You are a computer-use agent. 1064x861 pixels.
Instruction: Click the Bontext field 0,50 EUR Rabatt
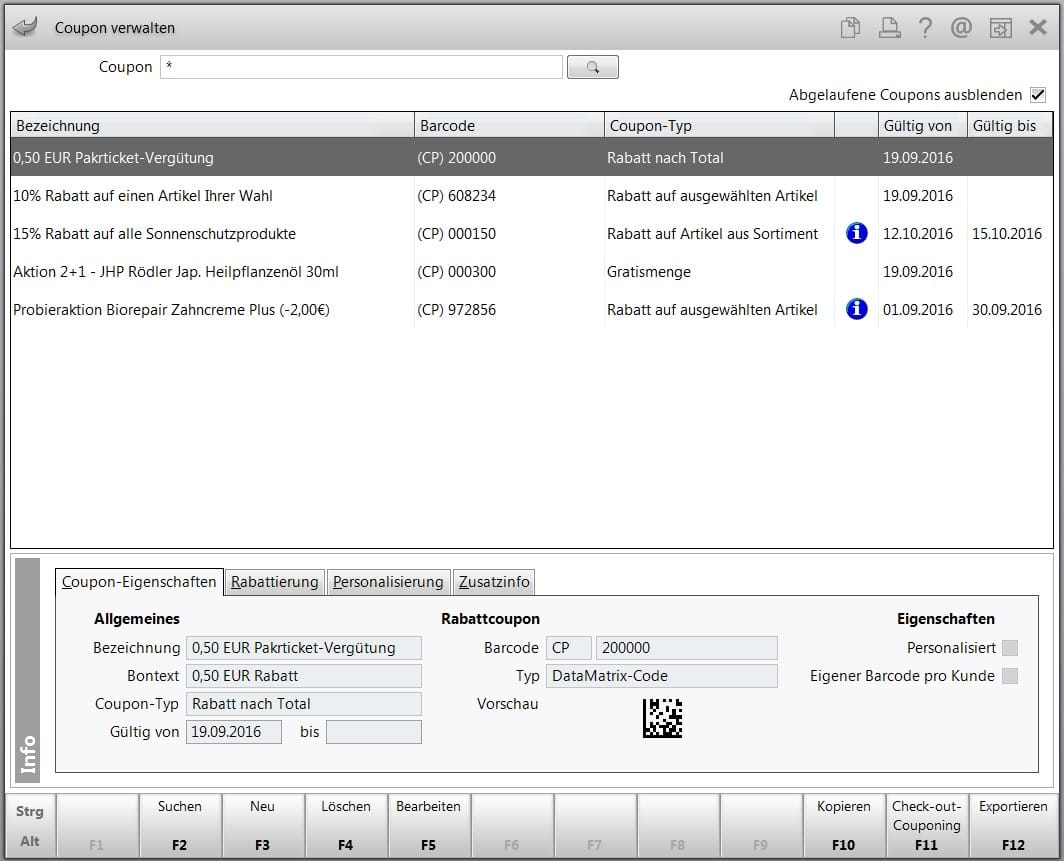pos(304,676)
